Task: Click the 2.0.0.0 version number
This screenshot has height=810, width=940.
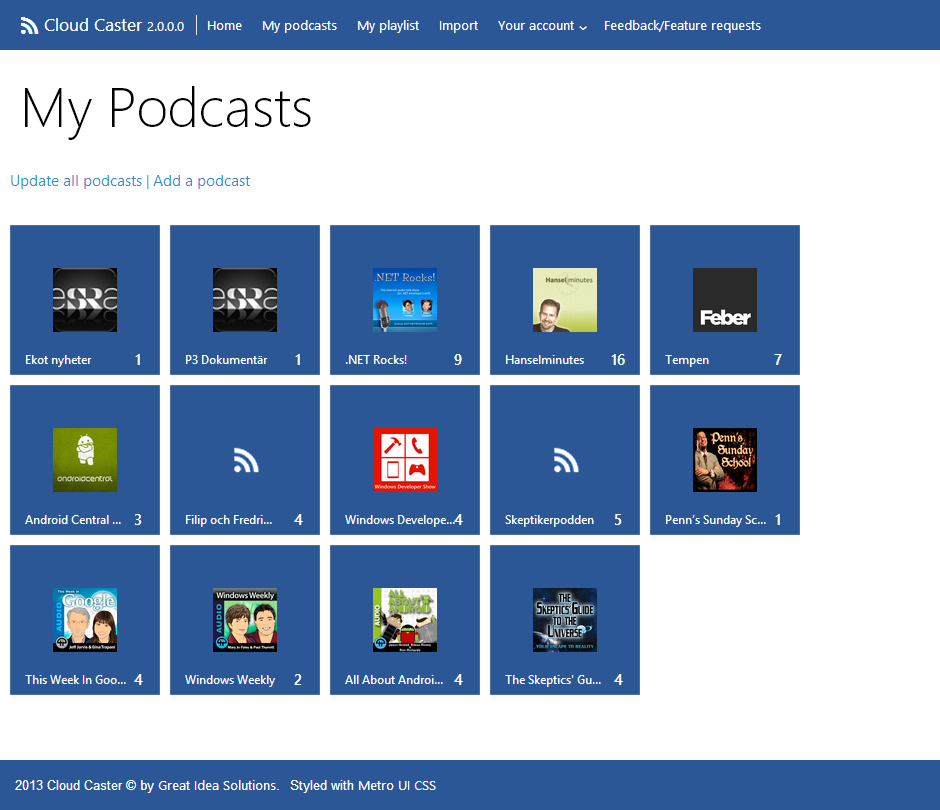Action: pos(165,26)
